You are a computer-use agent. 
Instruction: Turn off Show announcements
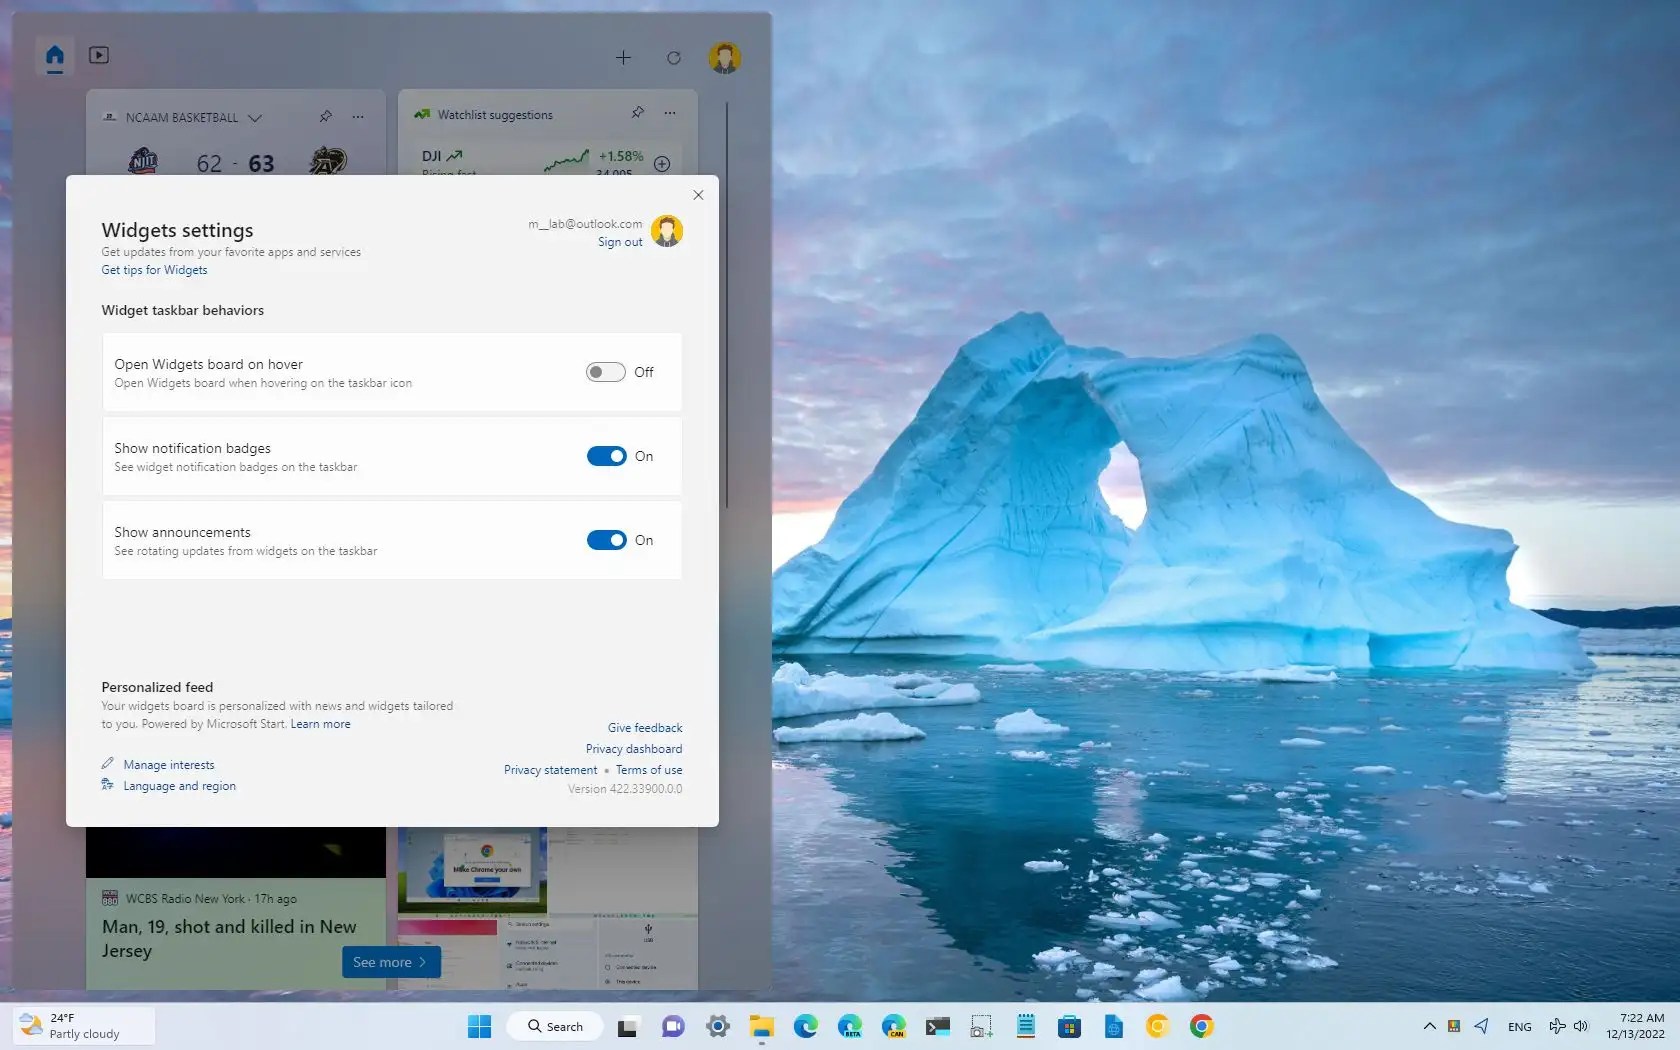608,540
